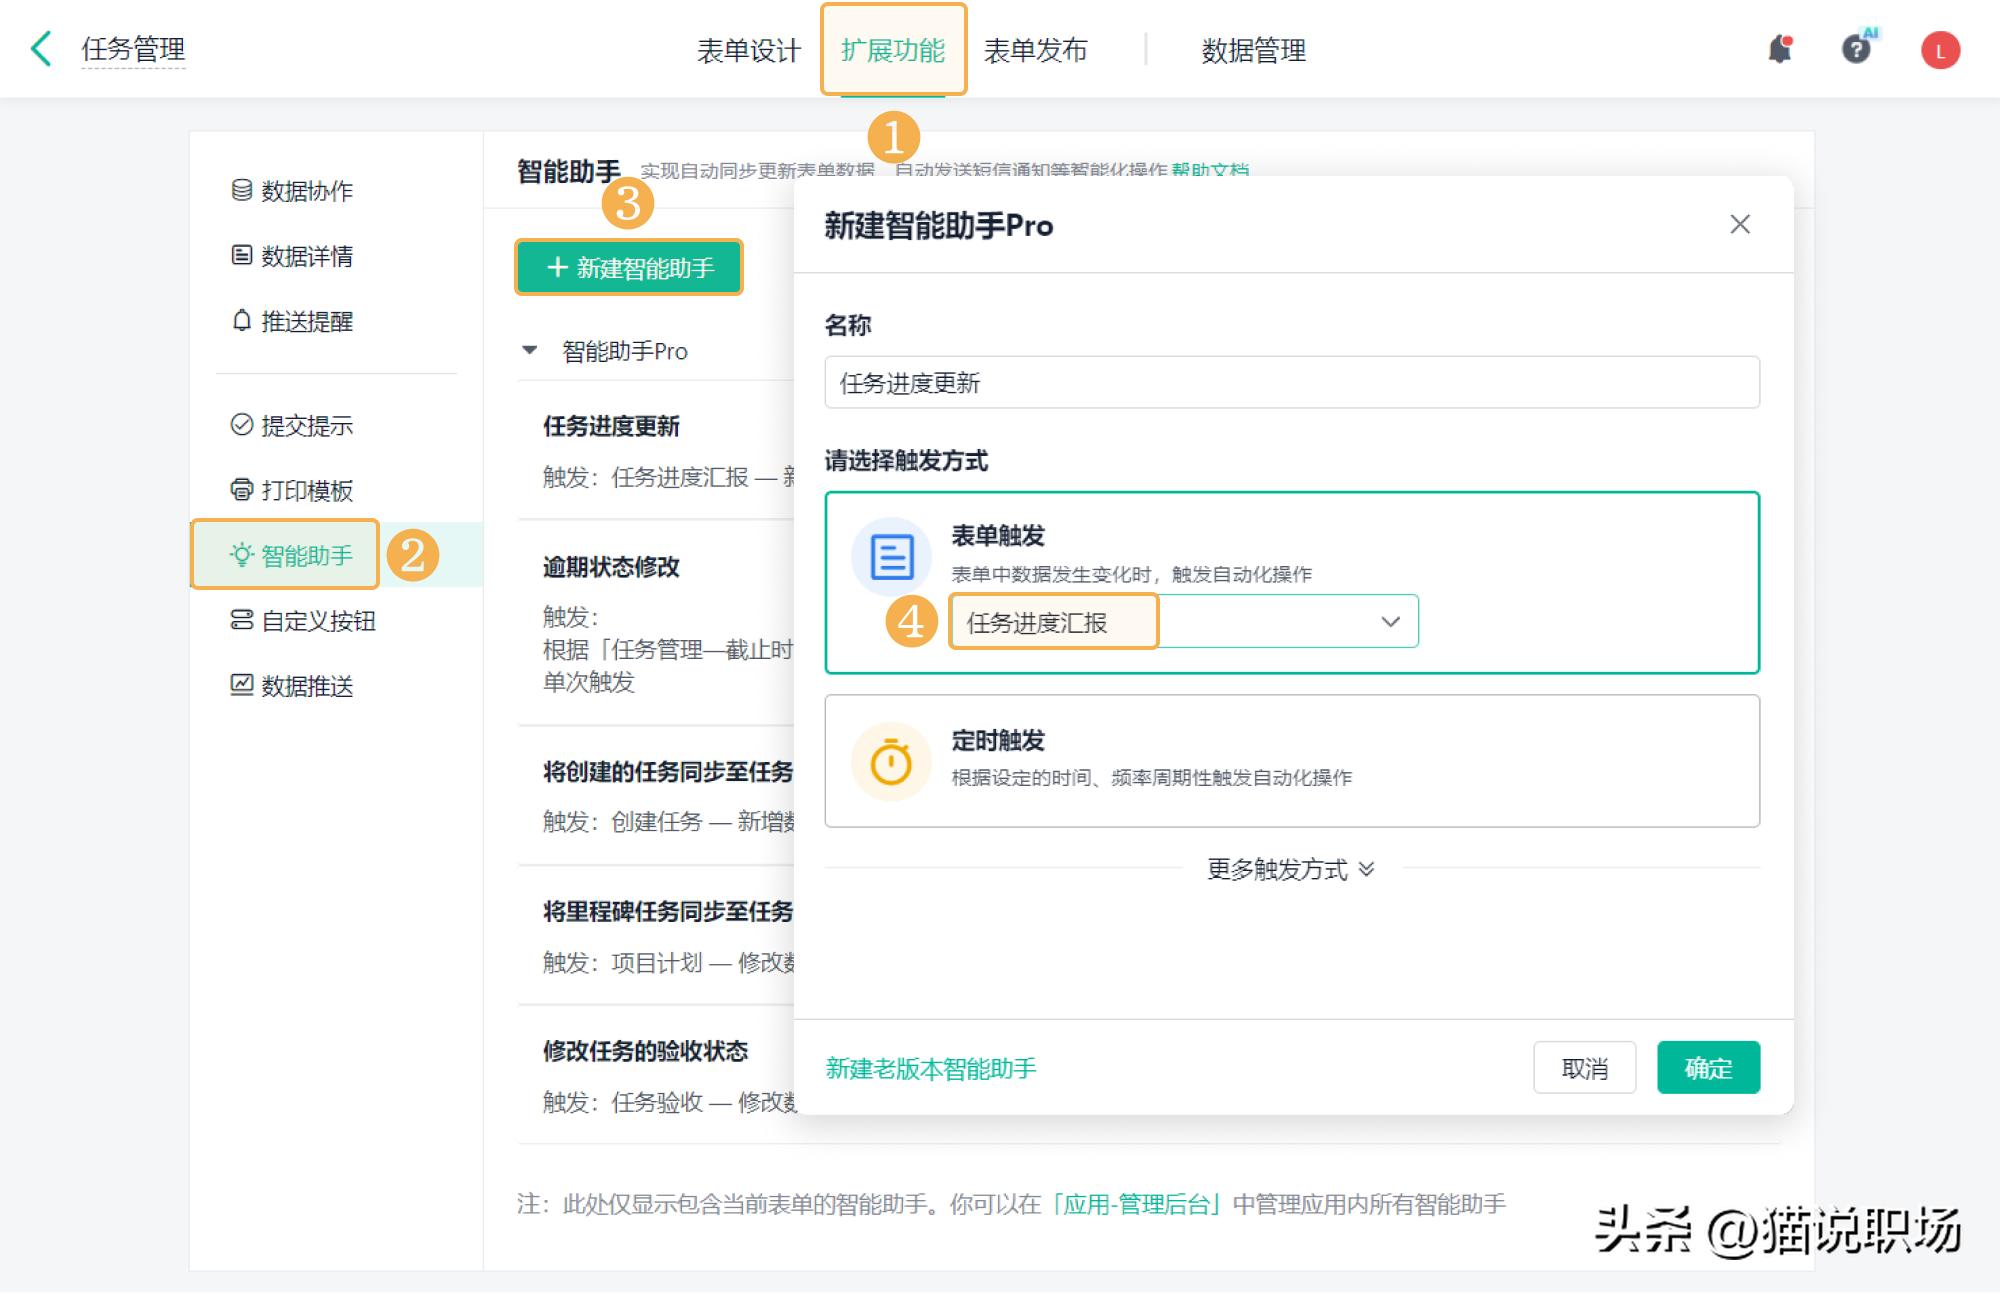2000x1293 pixels.
Task: Open the notification bell at top right
Action: click(x=1779, y=48)
